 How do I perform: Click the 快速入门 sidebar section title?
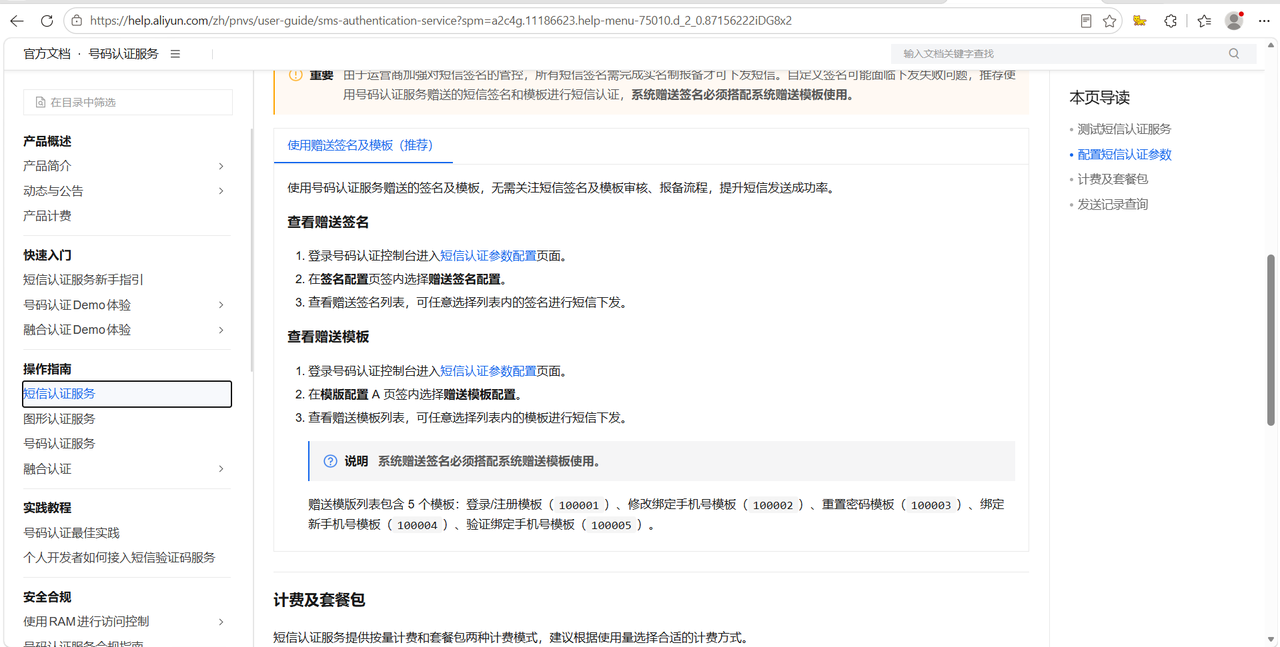[x=47, y=255]
